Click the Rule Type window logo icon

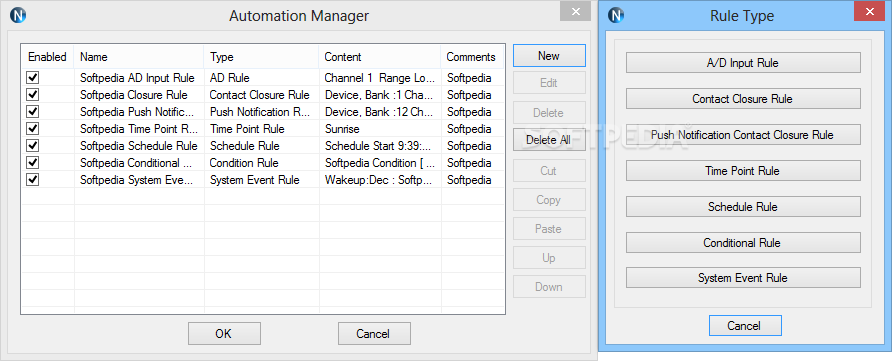coord(617,15)
